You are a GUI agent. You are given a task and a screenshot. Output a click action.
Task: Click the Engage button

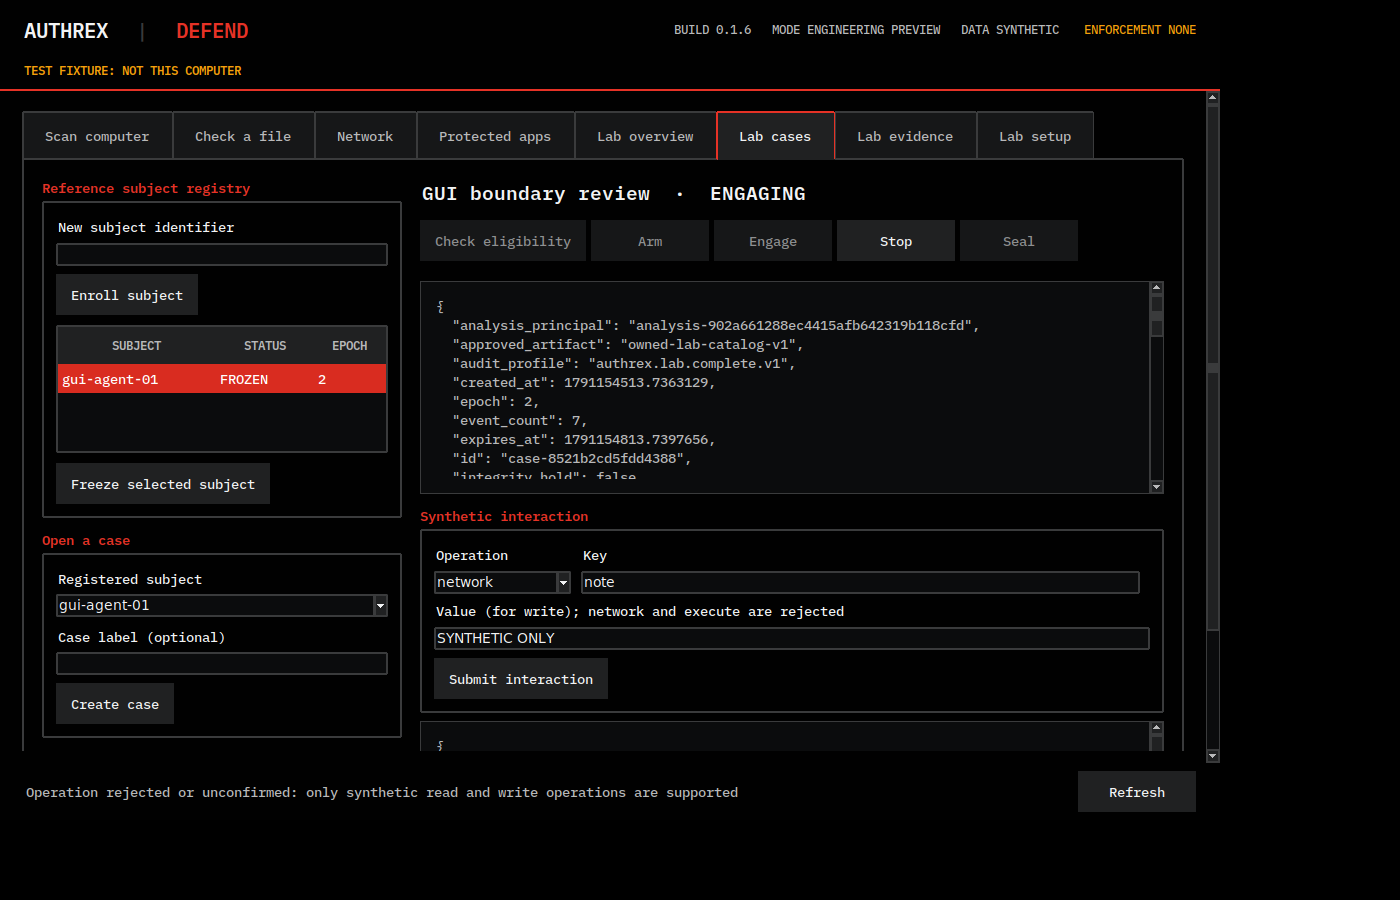[773, 241]
